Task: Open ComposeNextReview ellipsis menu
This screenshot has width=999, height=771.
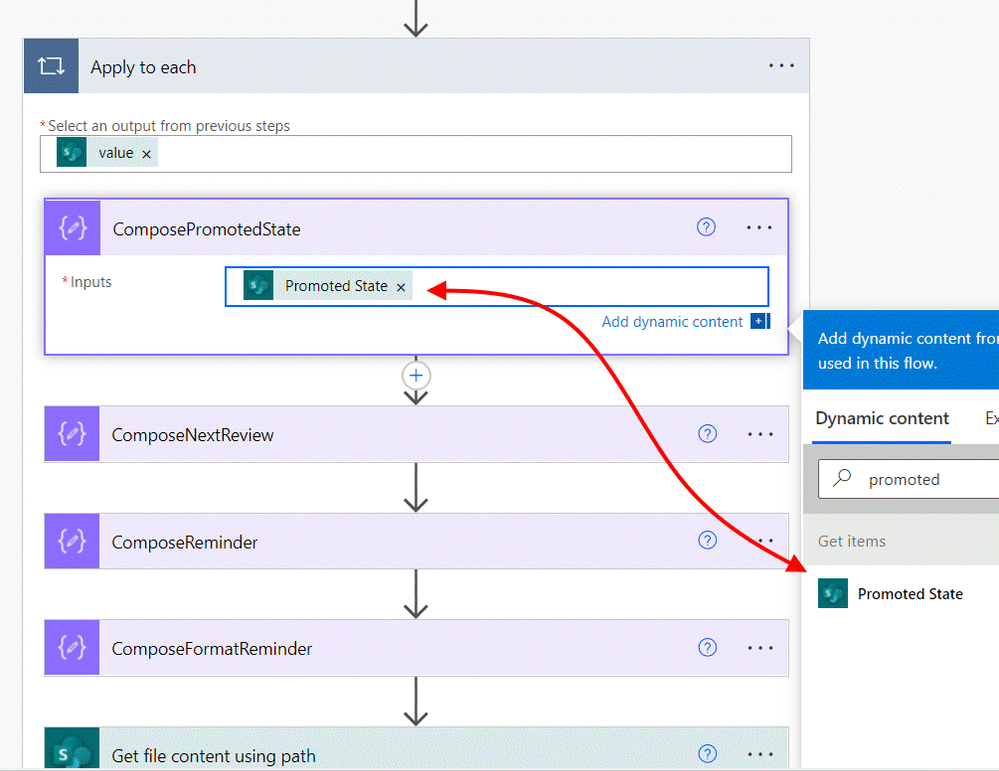Action: [x=760, y=435]
